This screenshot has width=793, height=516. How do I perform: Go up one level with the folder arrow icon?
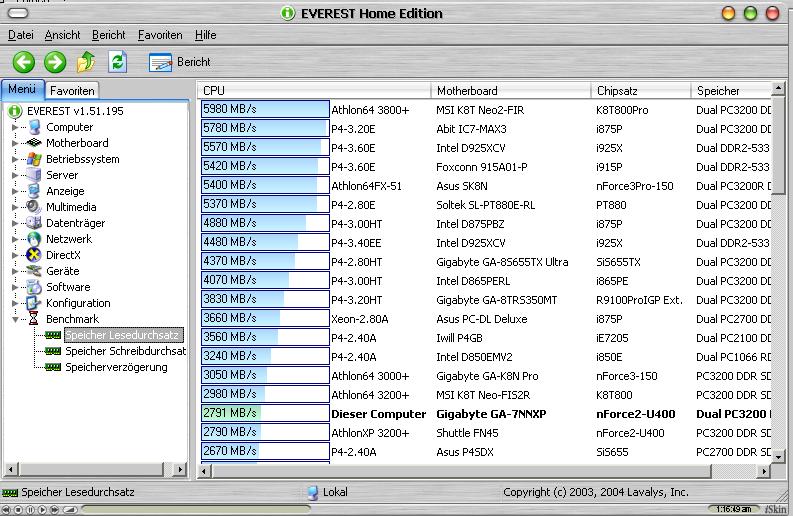[86, 62]
